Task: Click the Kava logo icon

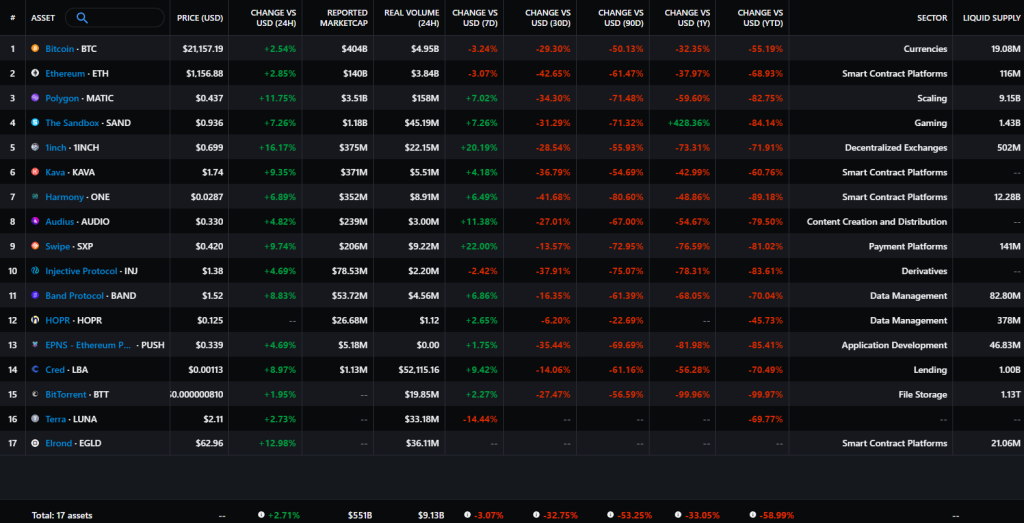Action: pyautogui.click(x=35, y=172)
